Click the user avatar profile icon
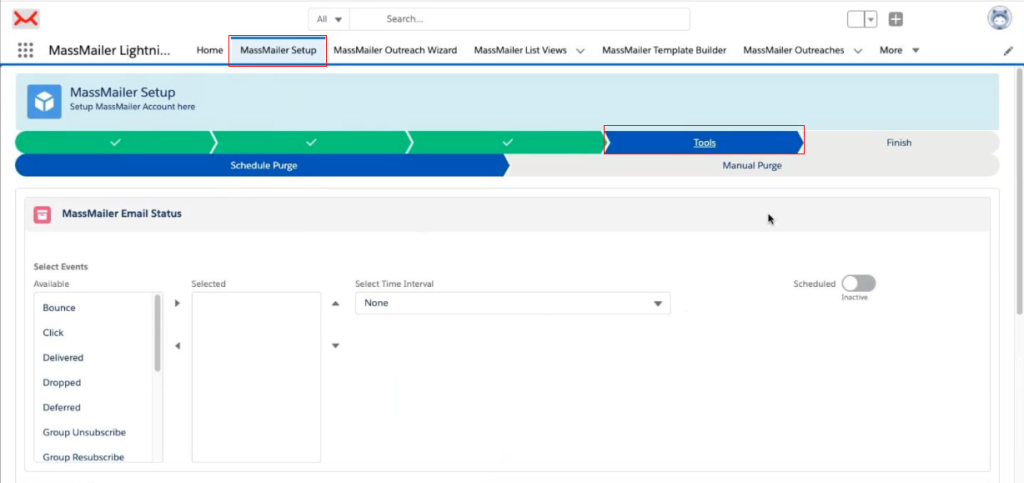The height and width of the screenshot is (483, 1024). 999,18
